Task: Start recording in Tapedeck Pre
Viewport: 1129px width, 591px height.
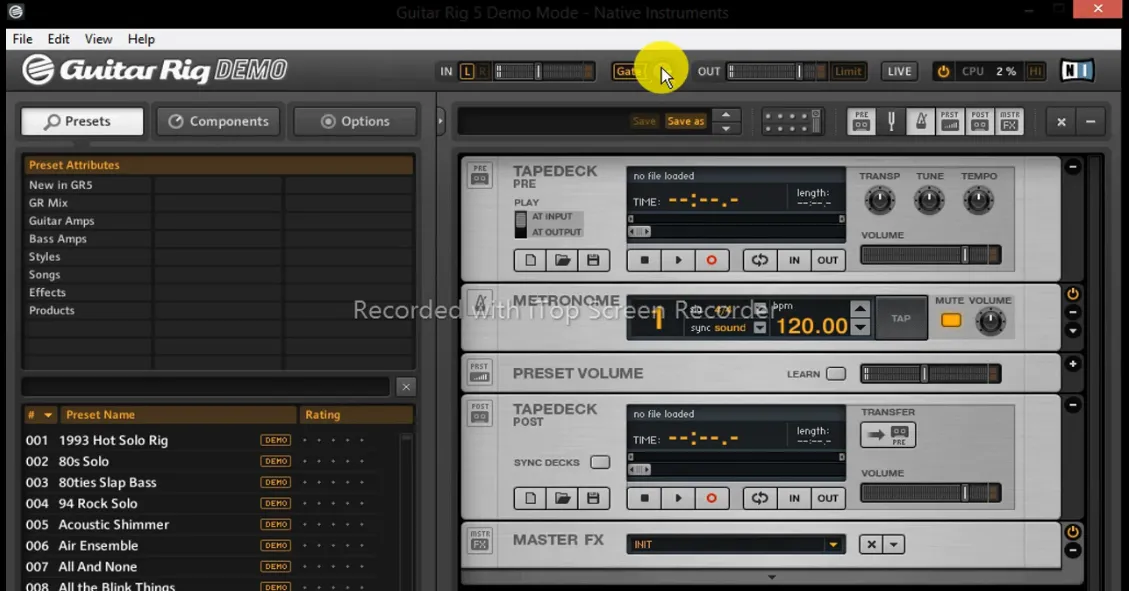Action: [711, 260]
